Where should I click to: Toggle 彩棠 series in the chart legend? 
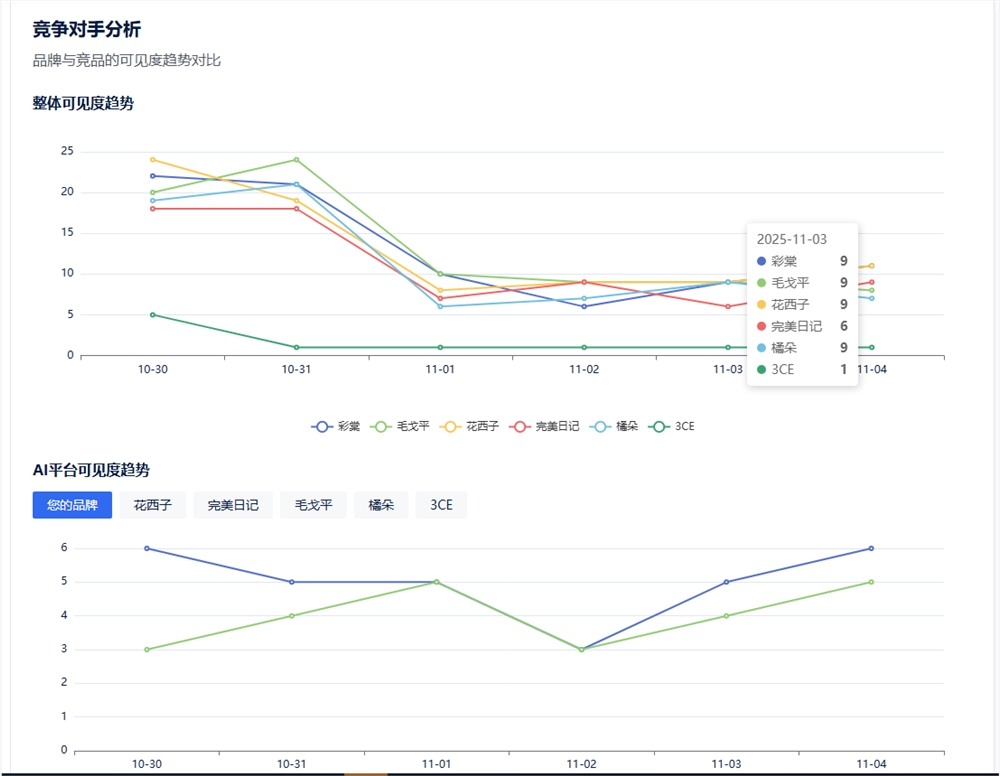point(335,427)
